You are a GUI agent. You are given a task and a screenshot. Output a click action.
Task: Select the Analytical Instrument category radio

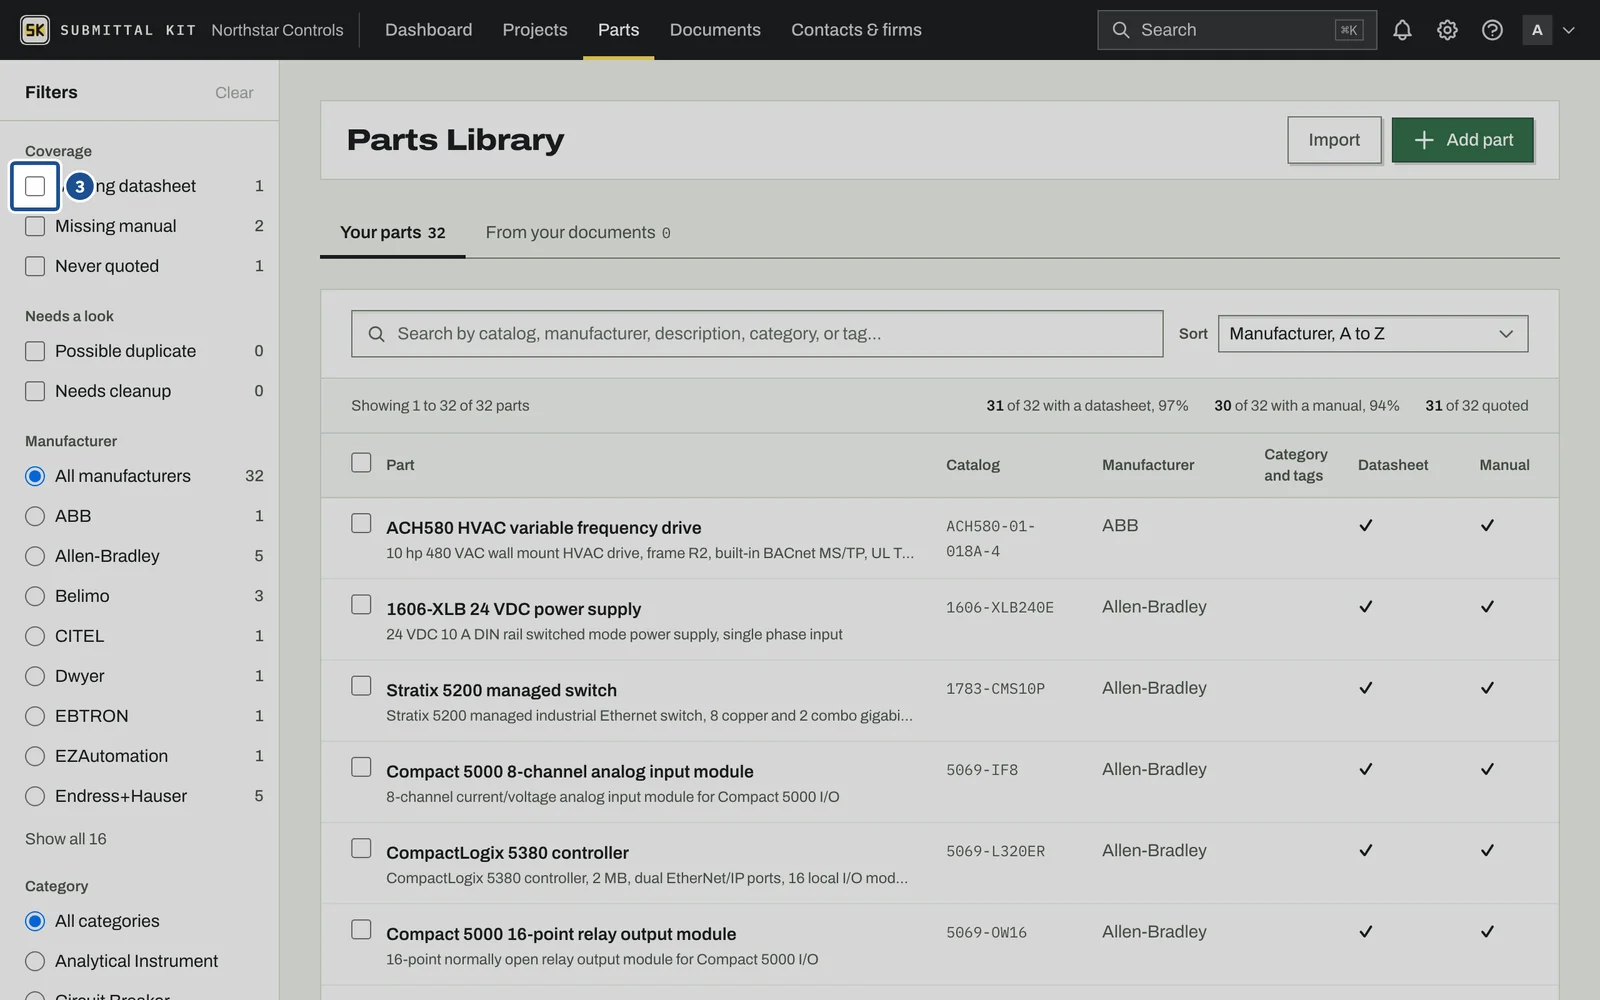(x=35, y=961)
